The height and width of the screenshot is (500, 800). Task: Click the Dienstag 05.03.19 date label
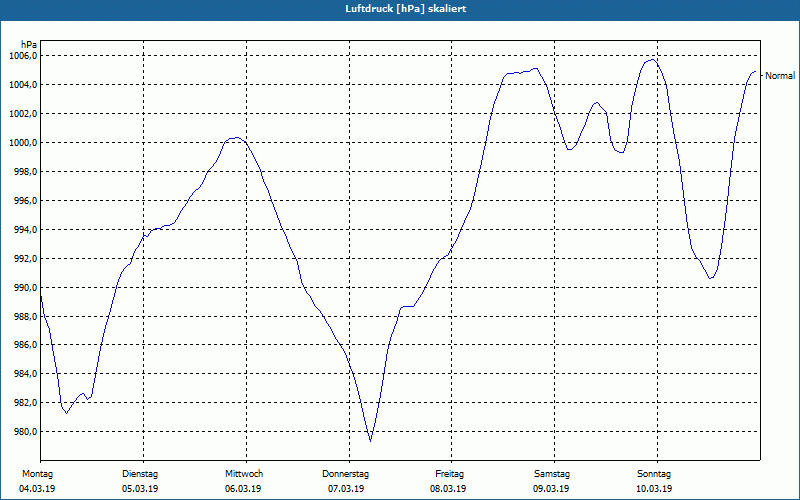click(140, 481)
